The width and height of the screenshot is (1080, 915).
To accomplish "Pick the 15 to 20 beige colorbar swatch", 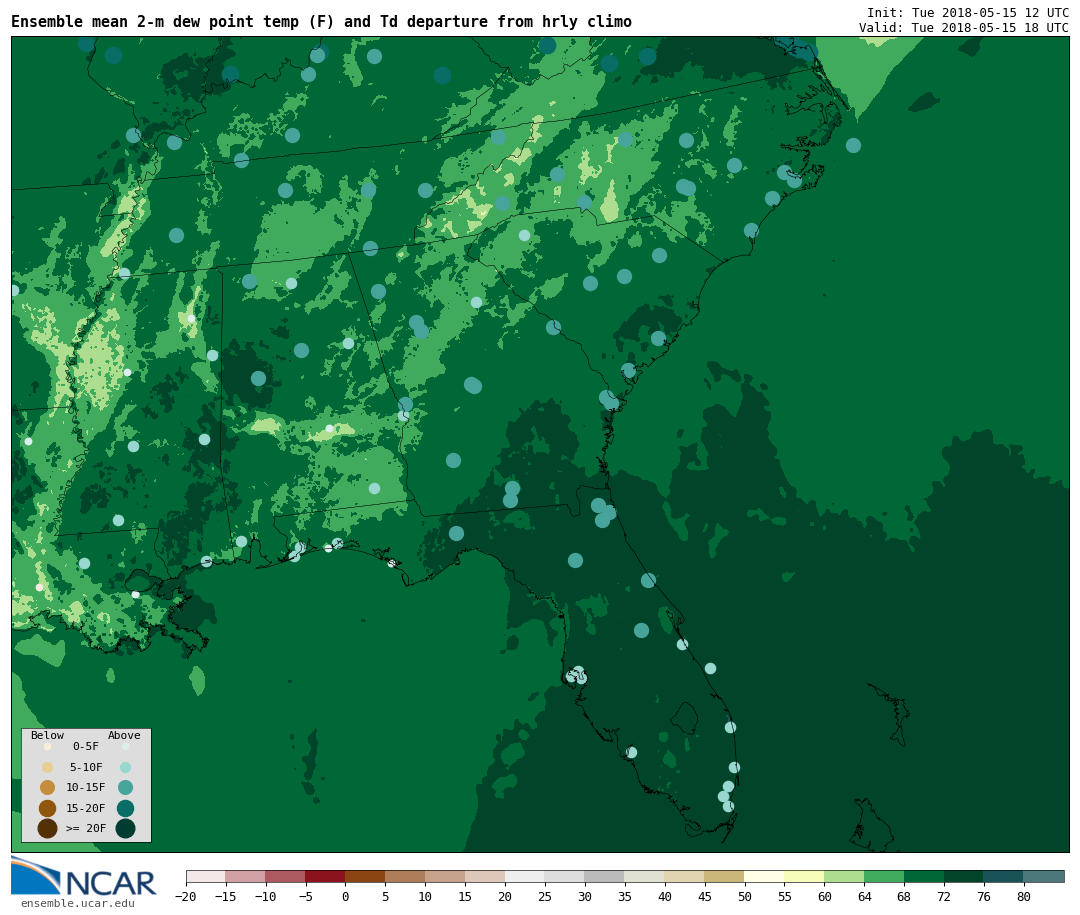I will pos(486,876).
